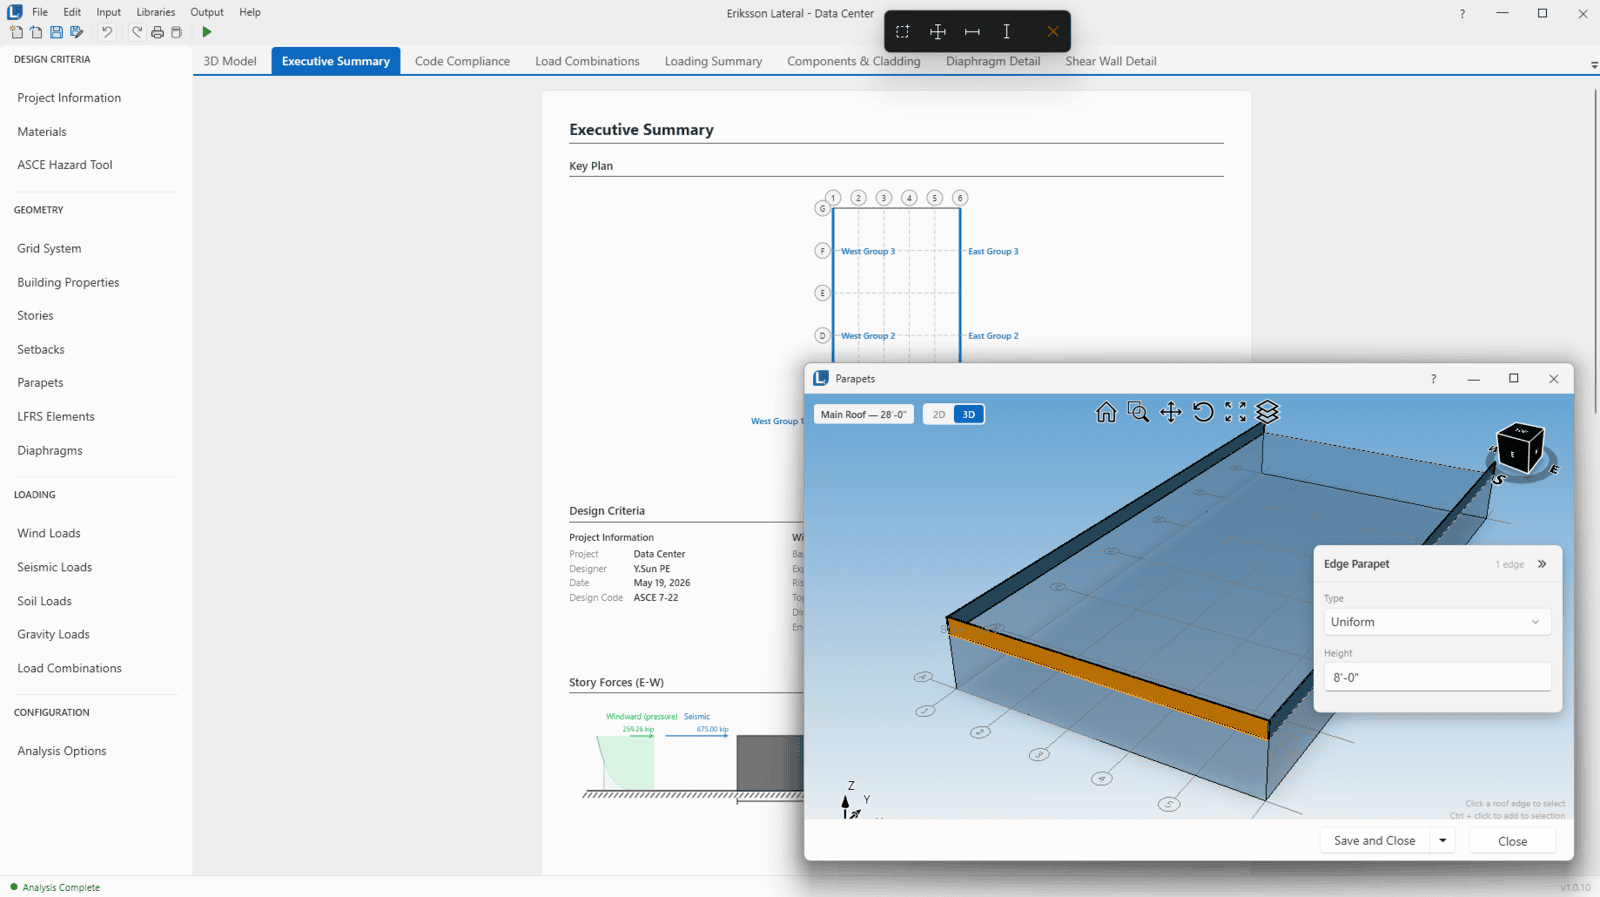Switch to the Shear Wall Detail tab

click(x=1111, y=61)
